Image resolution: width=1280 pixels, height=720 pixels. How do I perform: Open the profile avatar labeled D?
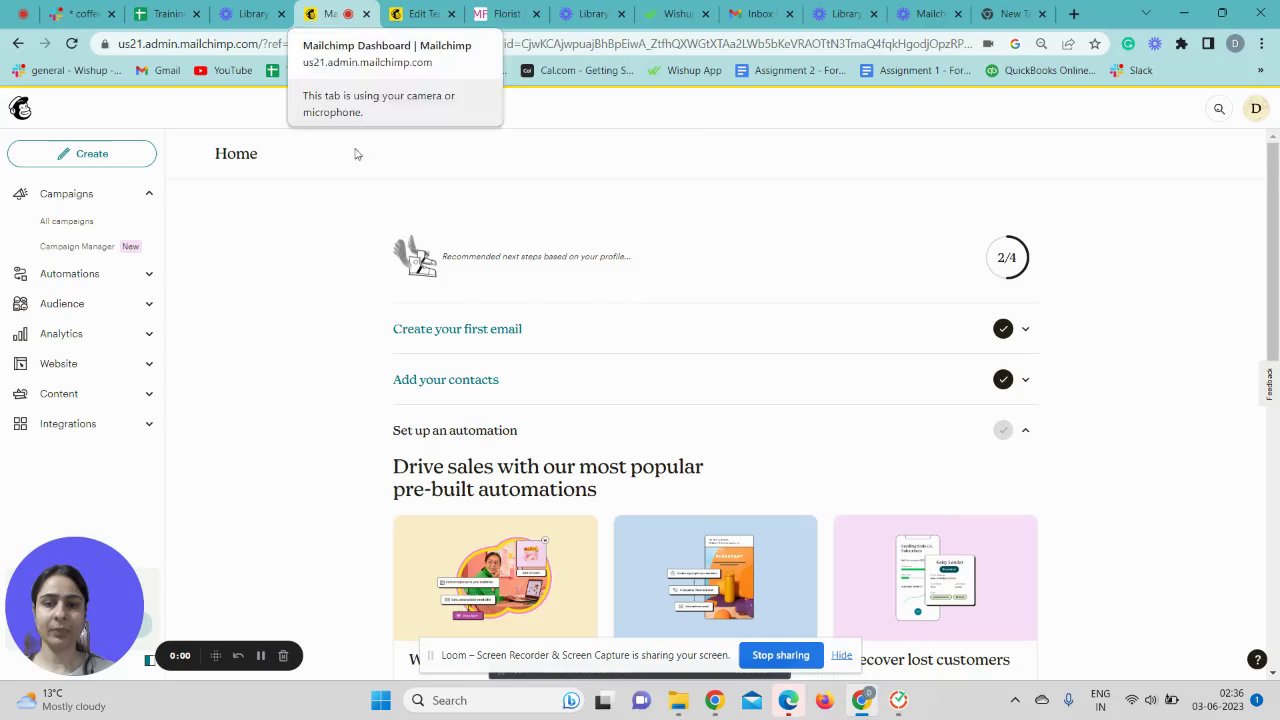1256,108
